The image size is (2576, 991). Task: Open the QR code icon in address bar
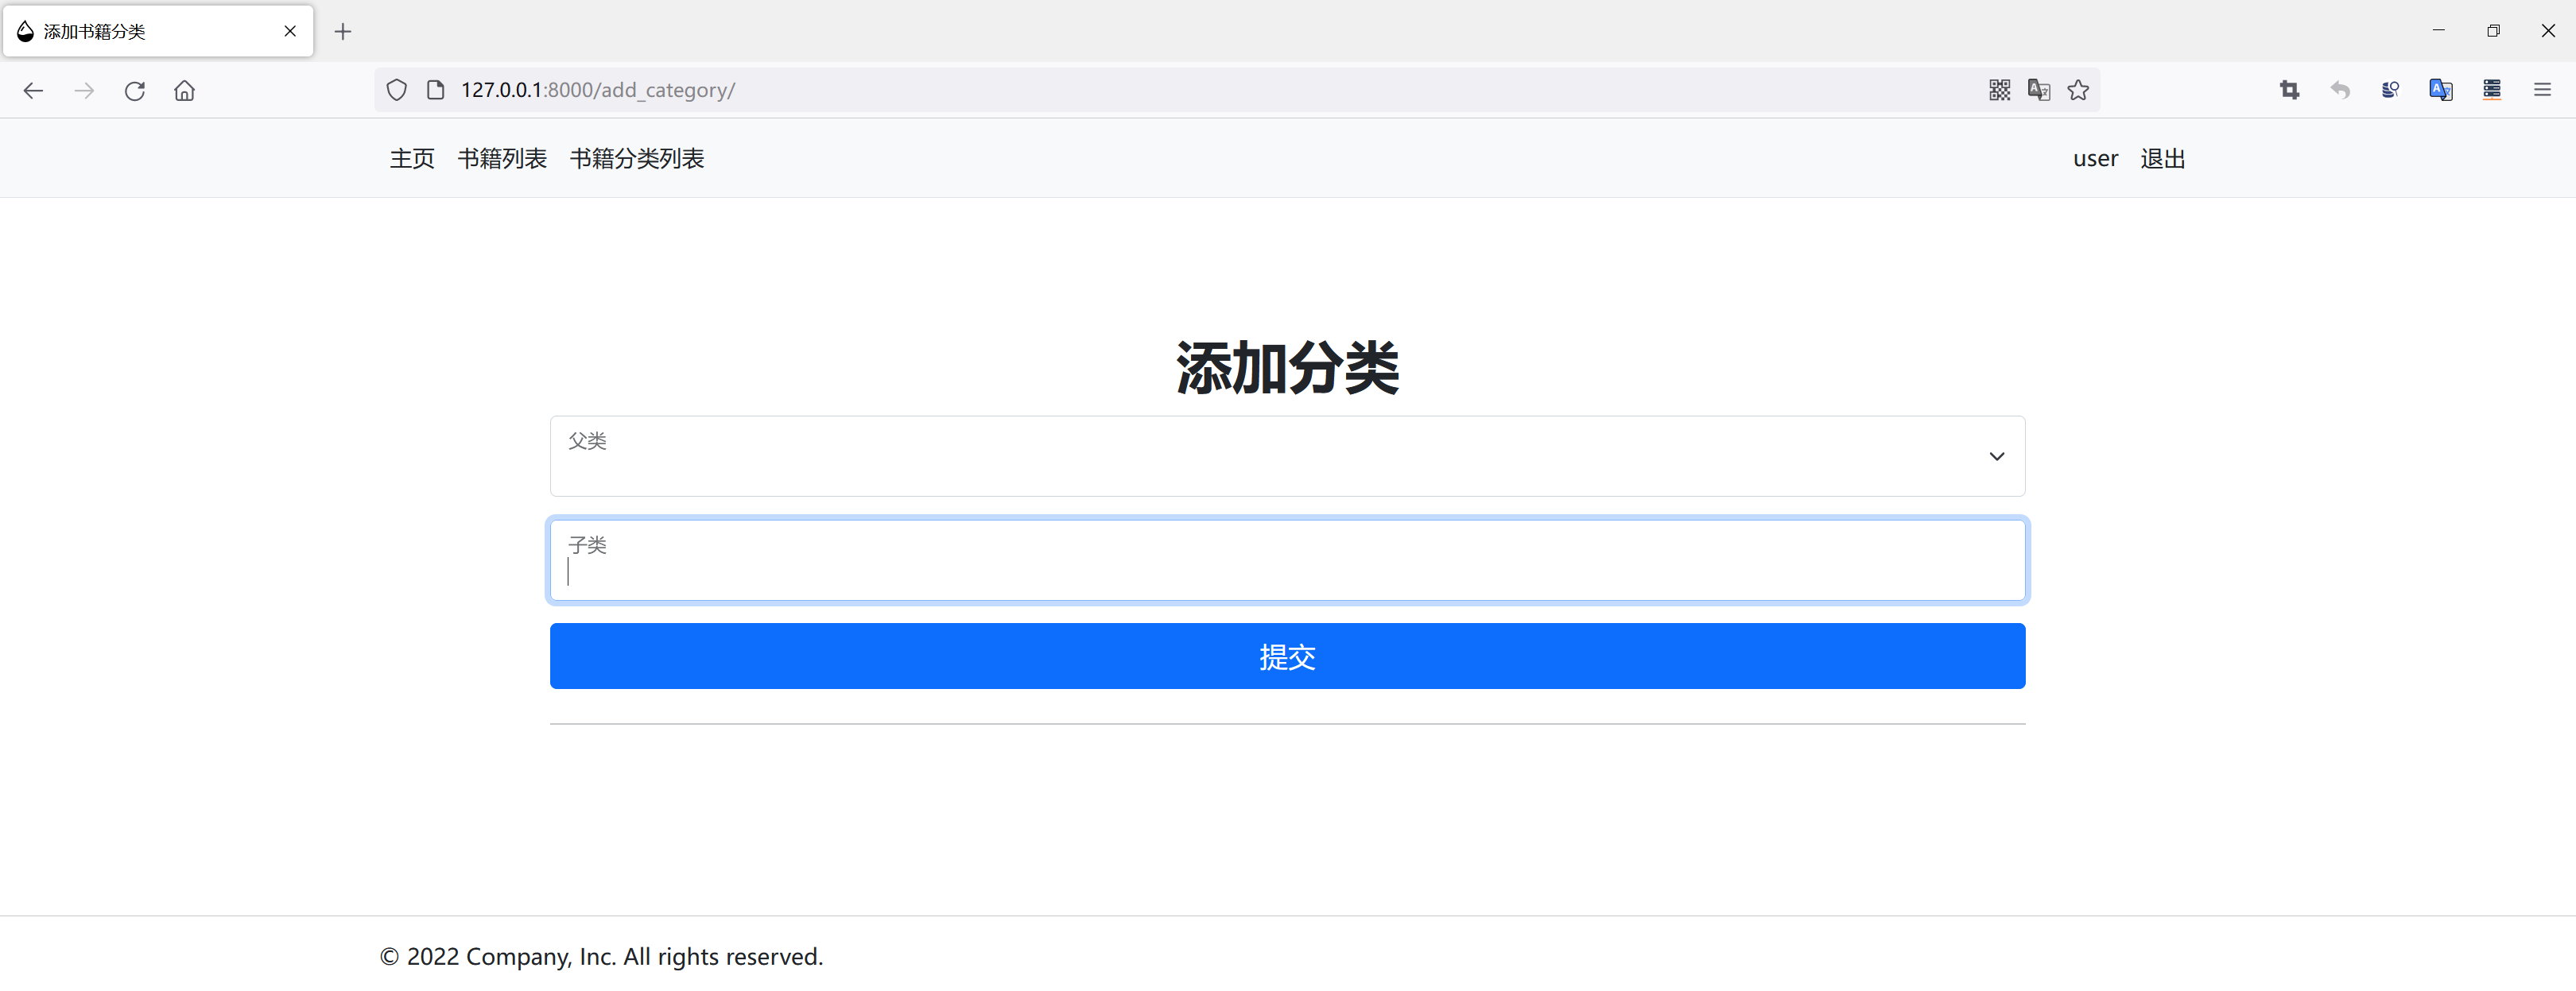pyautogui.click(x=1999, y=90)
